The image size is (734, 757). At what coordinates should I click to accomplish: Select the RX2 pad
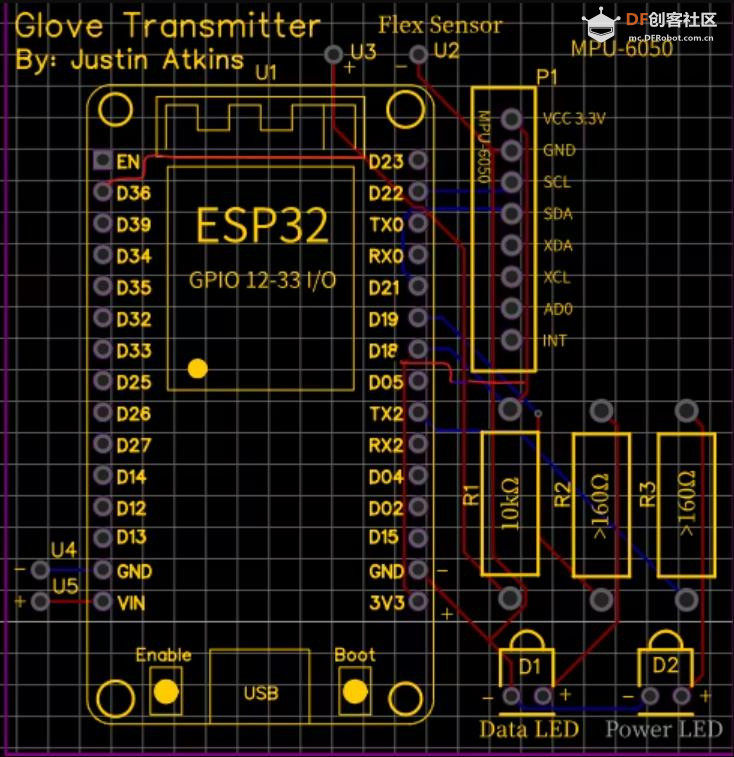(418, 444)
